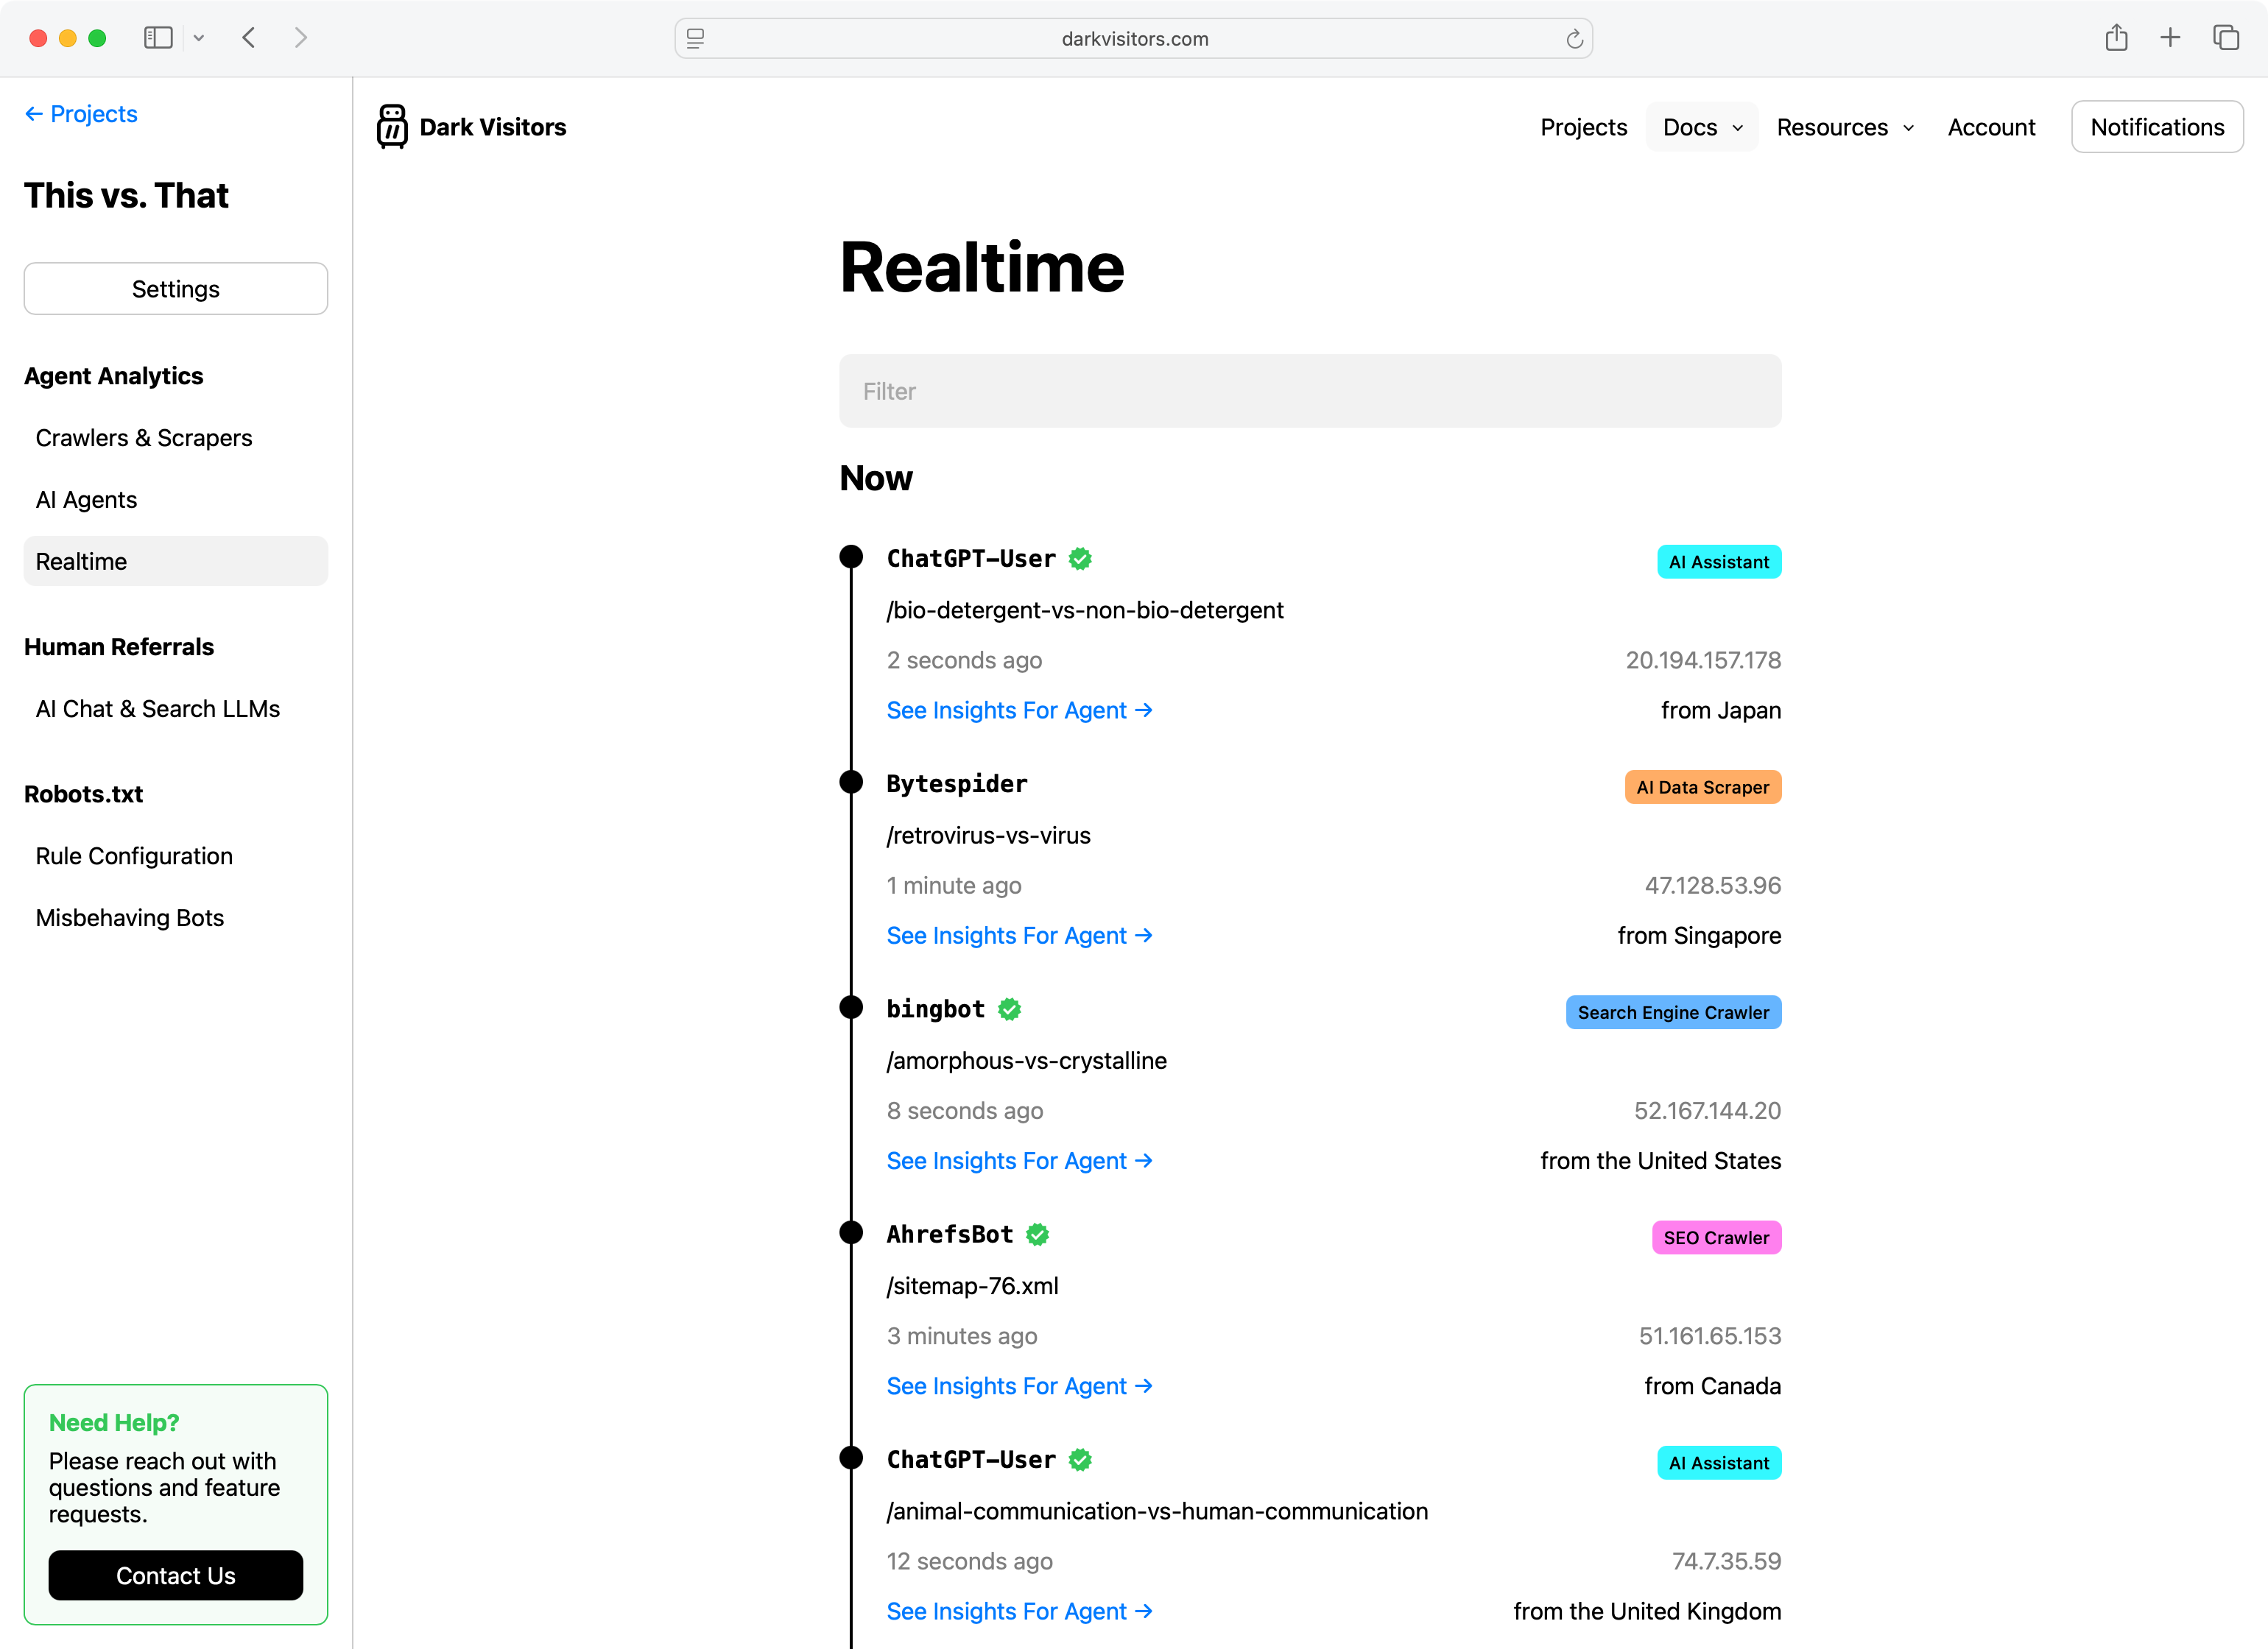Screen dimensions: 2268x1649
Task: Open Crawlers & Scrapers from Agent Analytics
Action: pyautogui.click(x=144, y=438)
